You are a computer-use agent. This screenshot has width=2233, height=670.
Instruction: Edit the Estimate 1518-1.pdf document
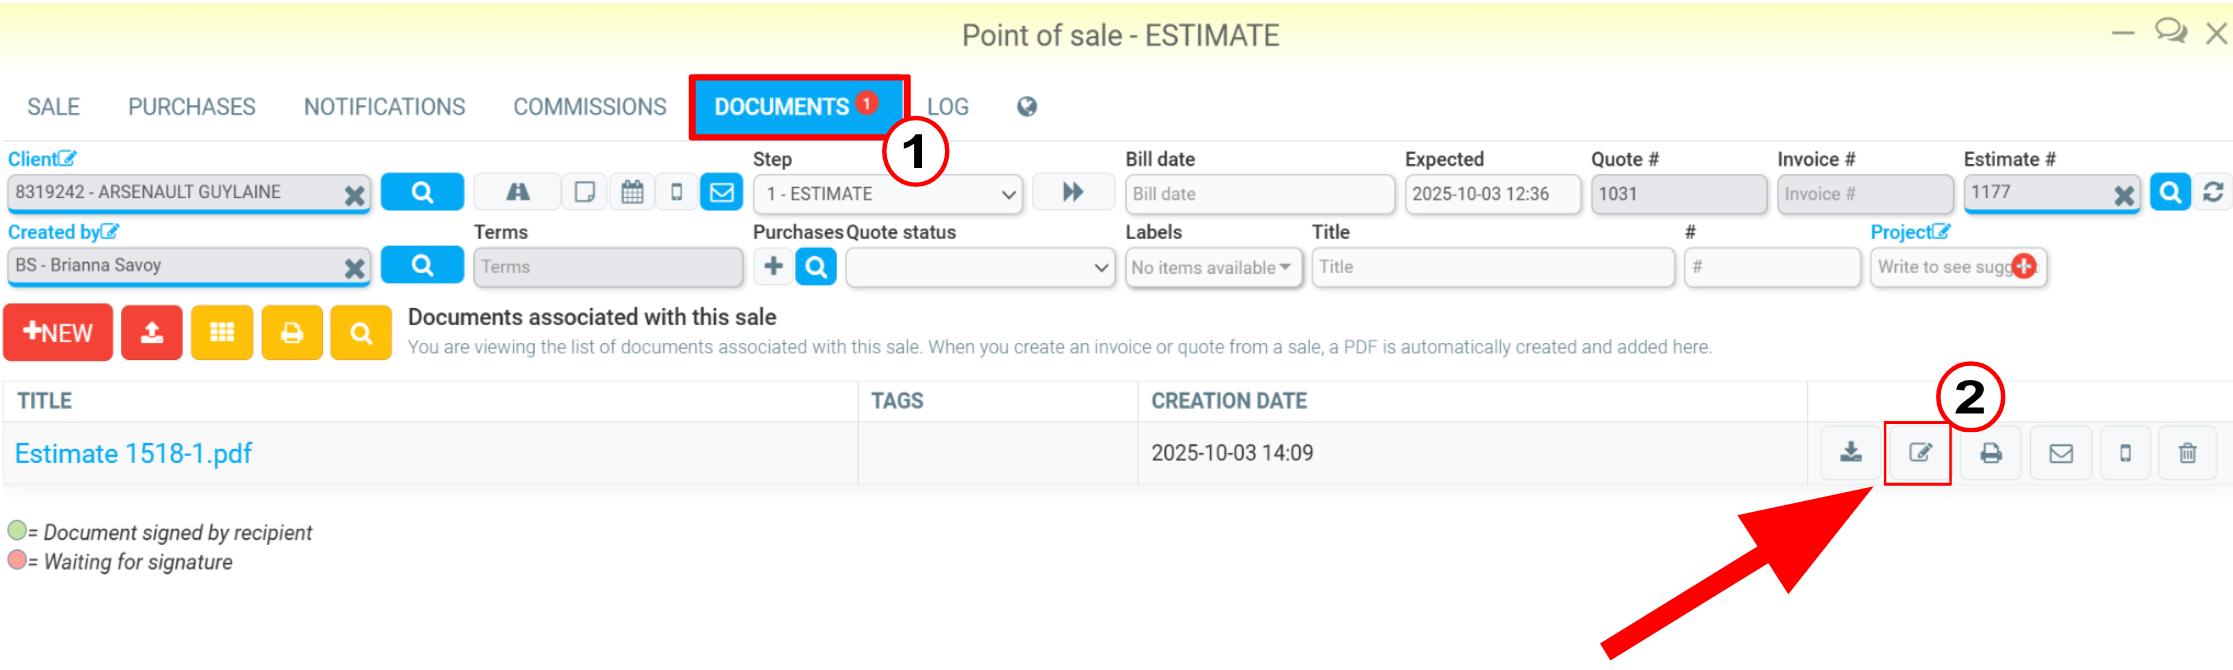[x=1919, y=453]
